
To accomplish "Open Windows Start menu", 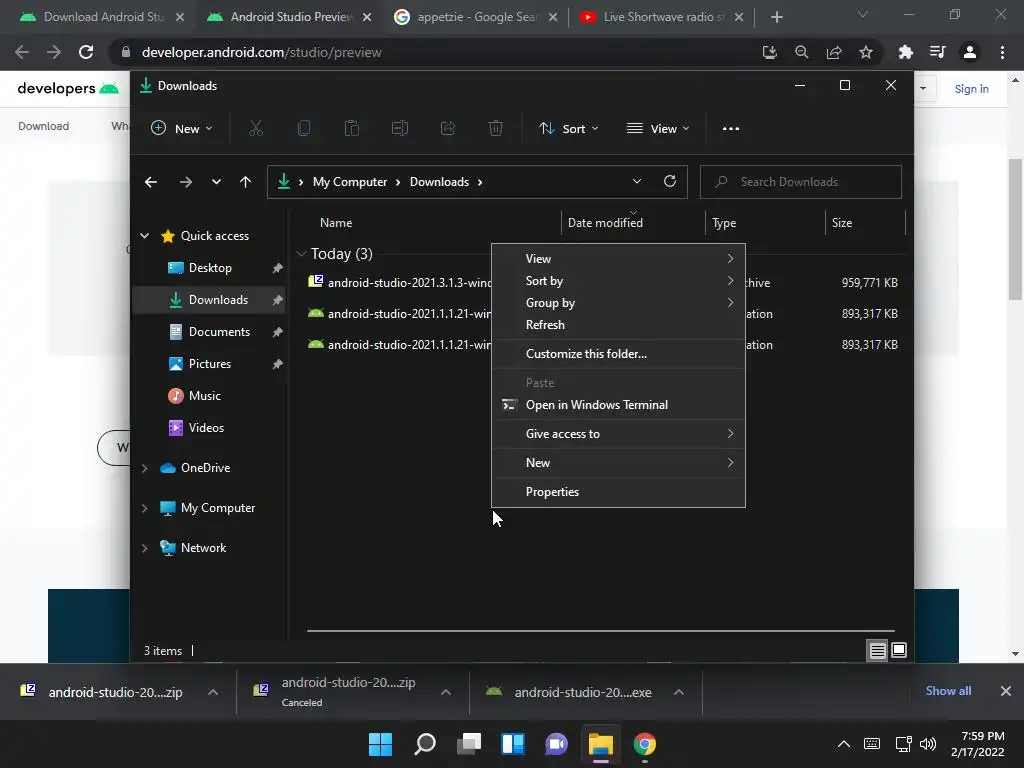I will click(380, 744).
